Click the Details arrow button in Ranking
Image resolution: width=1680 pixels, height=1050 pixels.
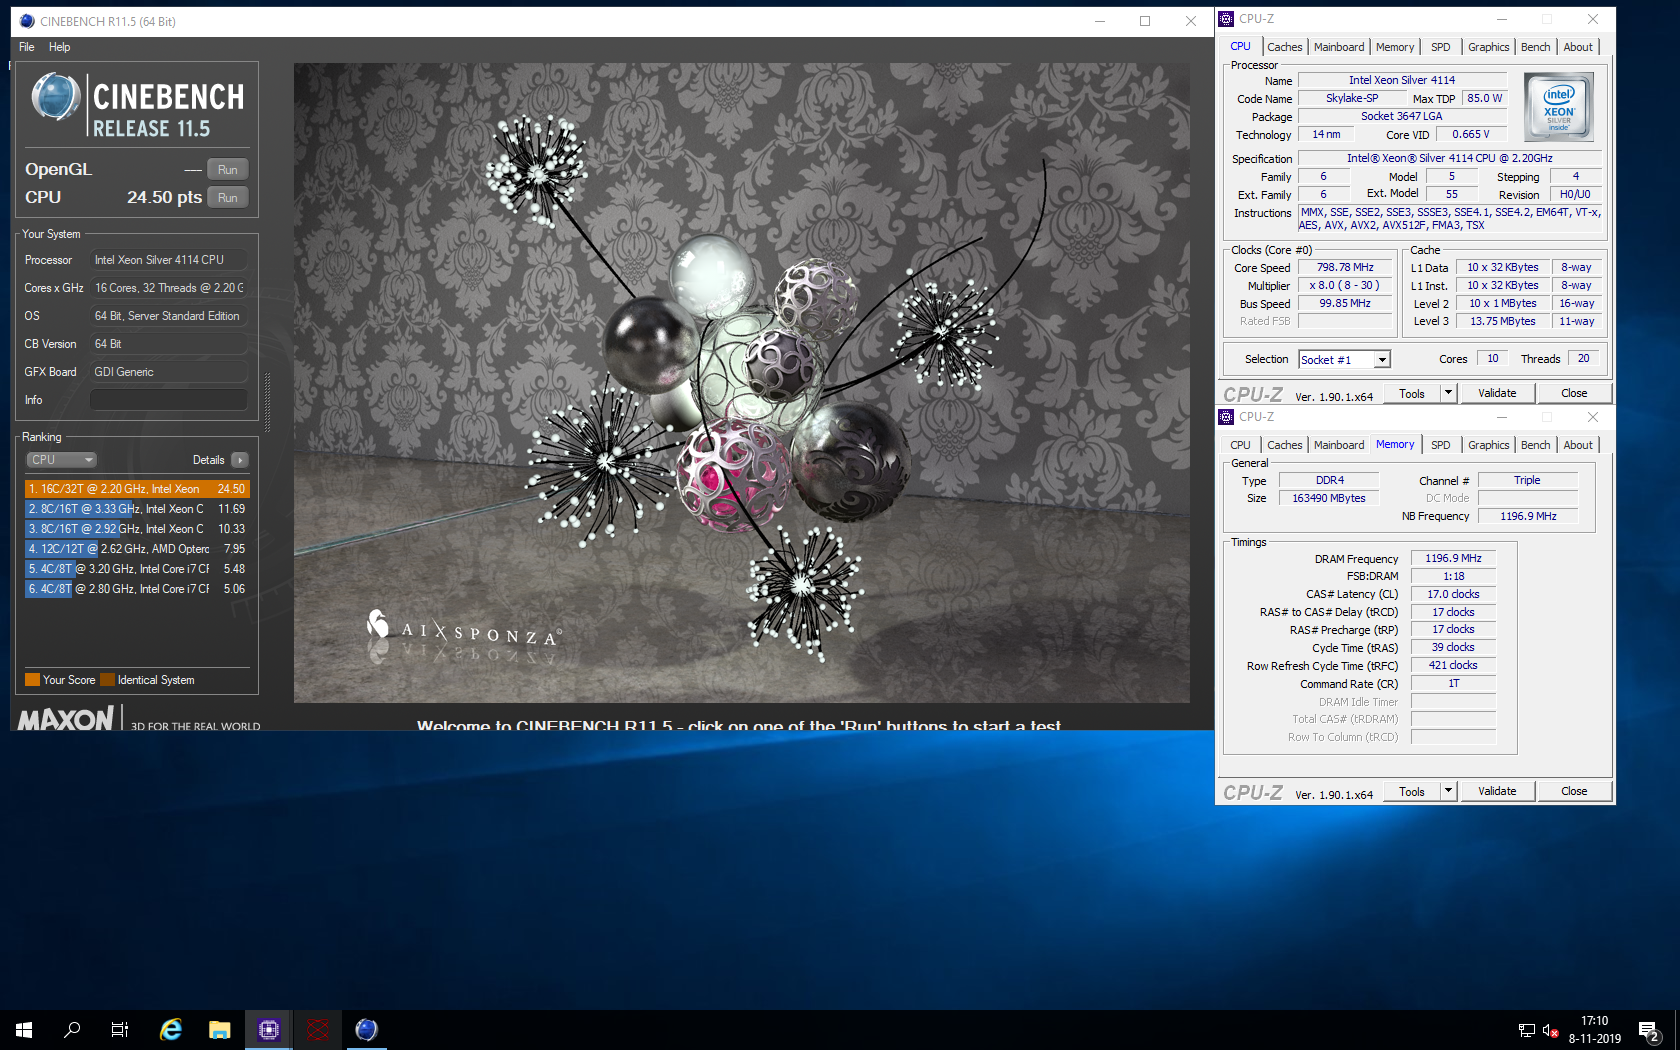[x=240, y=460]
